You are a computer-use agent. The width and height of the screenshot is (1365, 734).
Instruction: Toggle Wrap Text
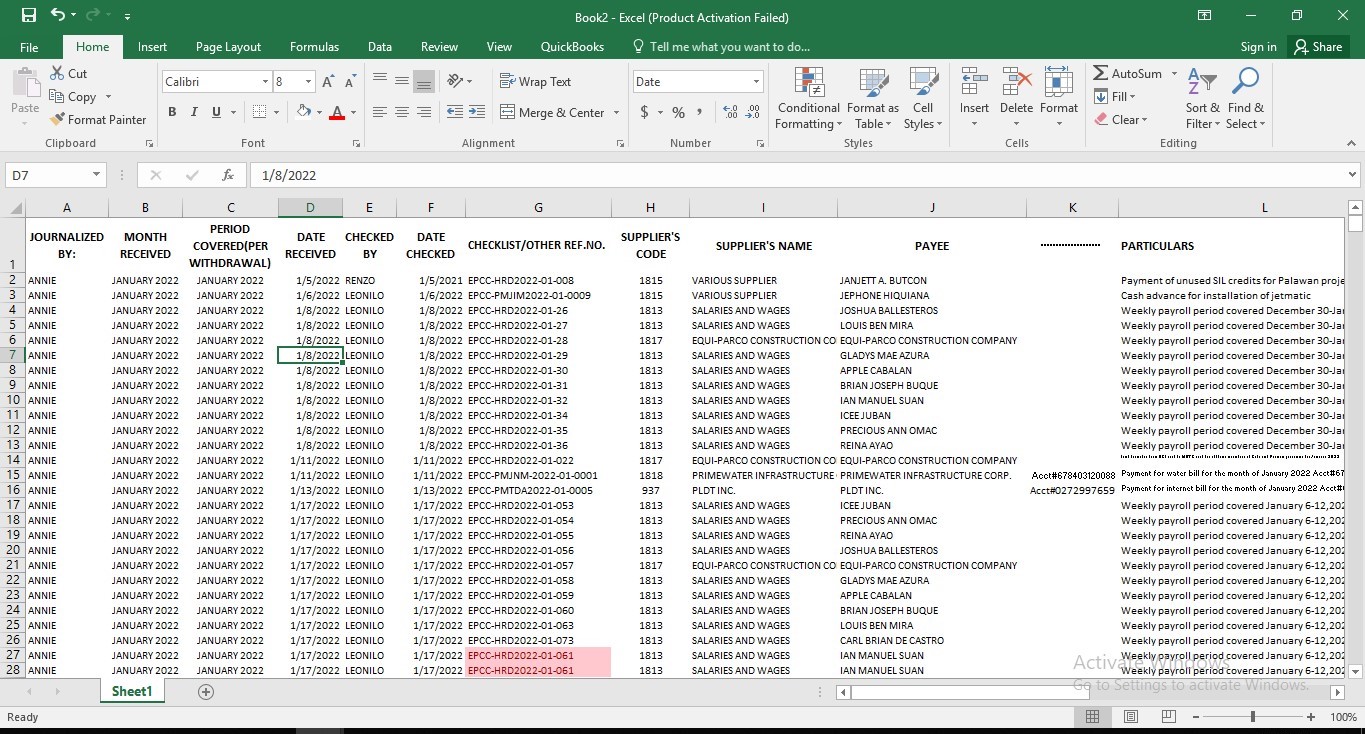(536, 82)
